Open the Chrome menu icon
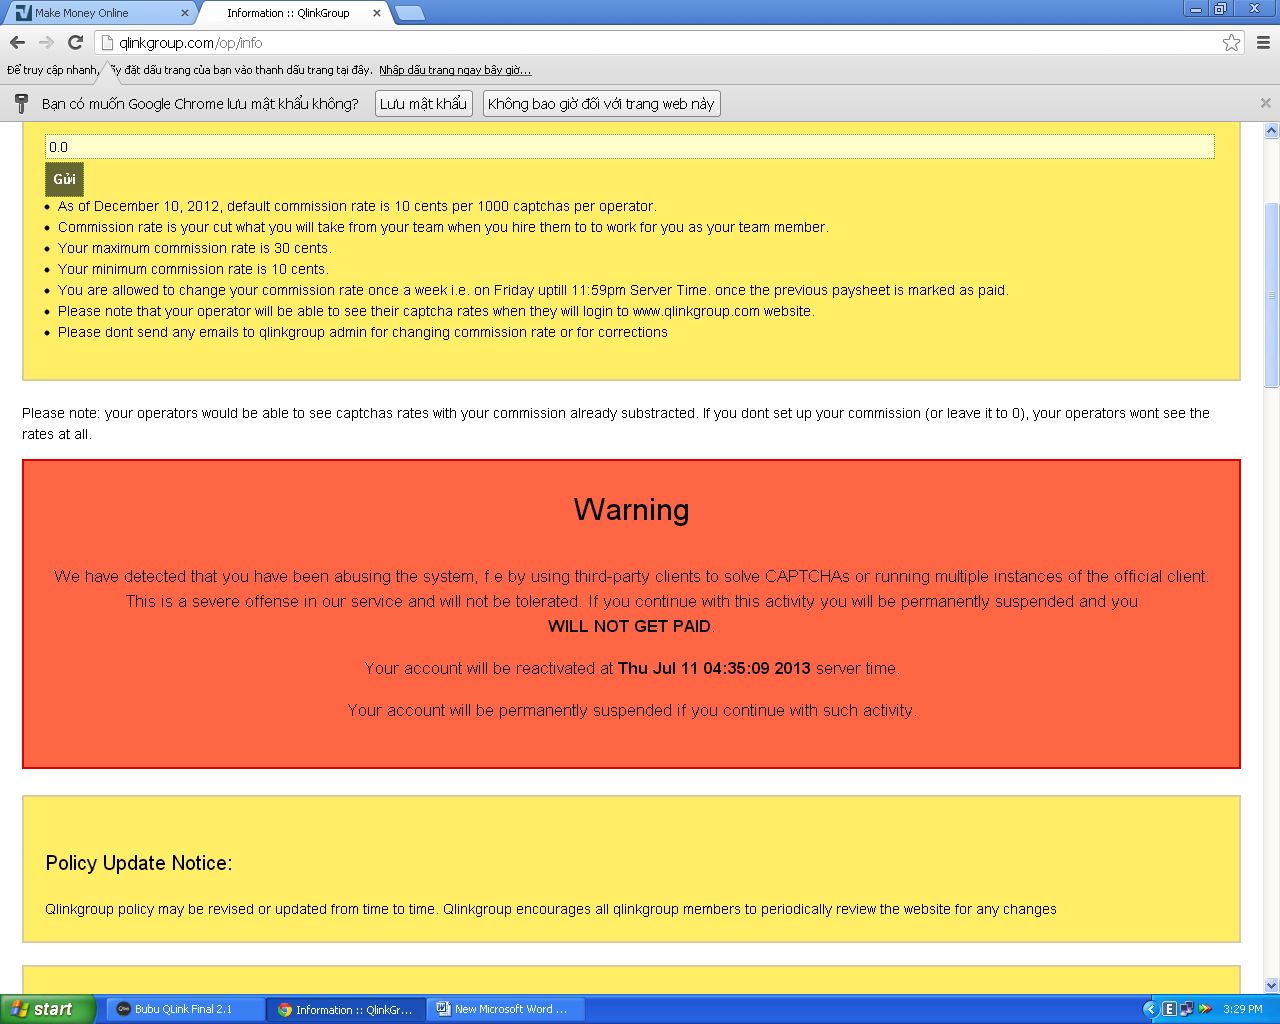 tap(1263, 42)
